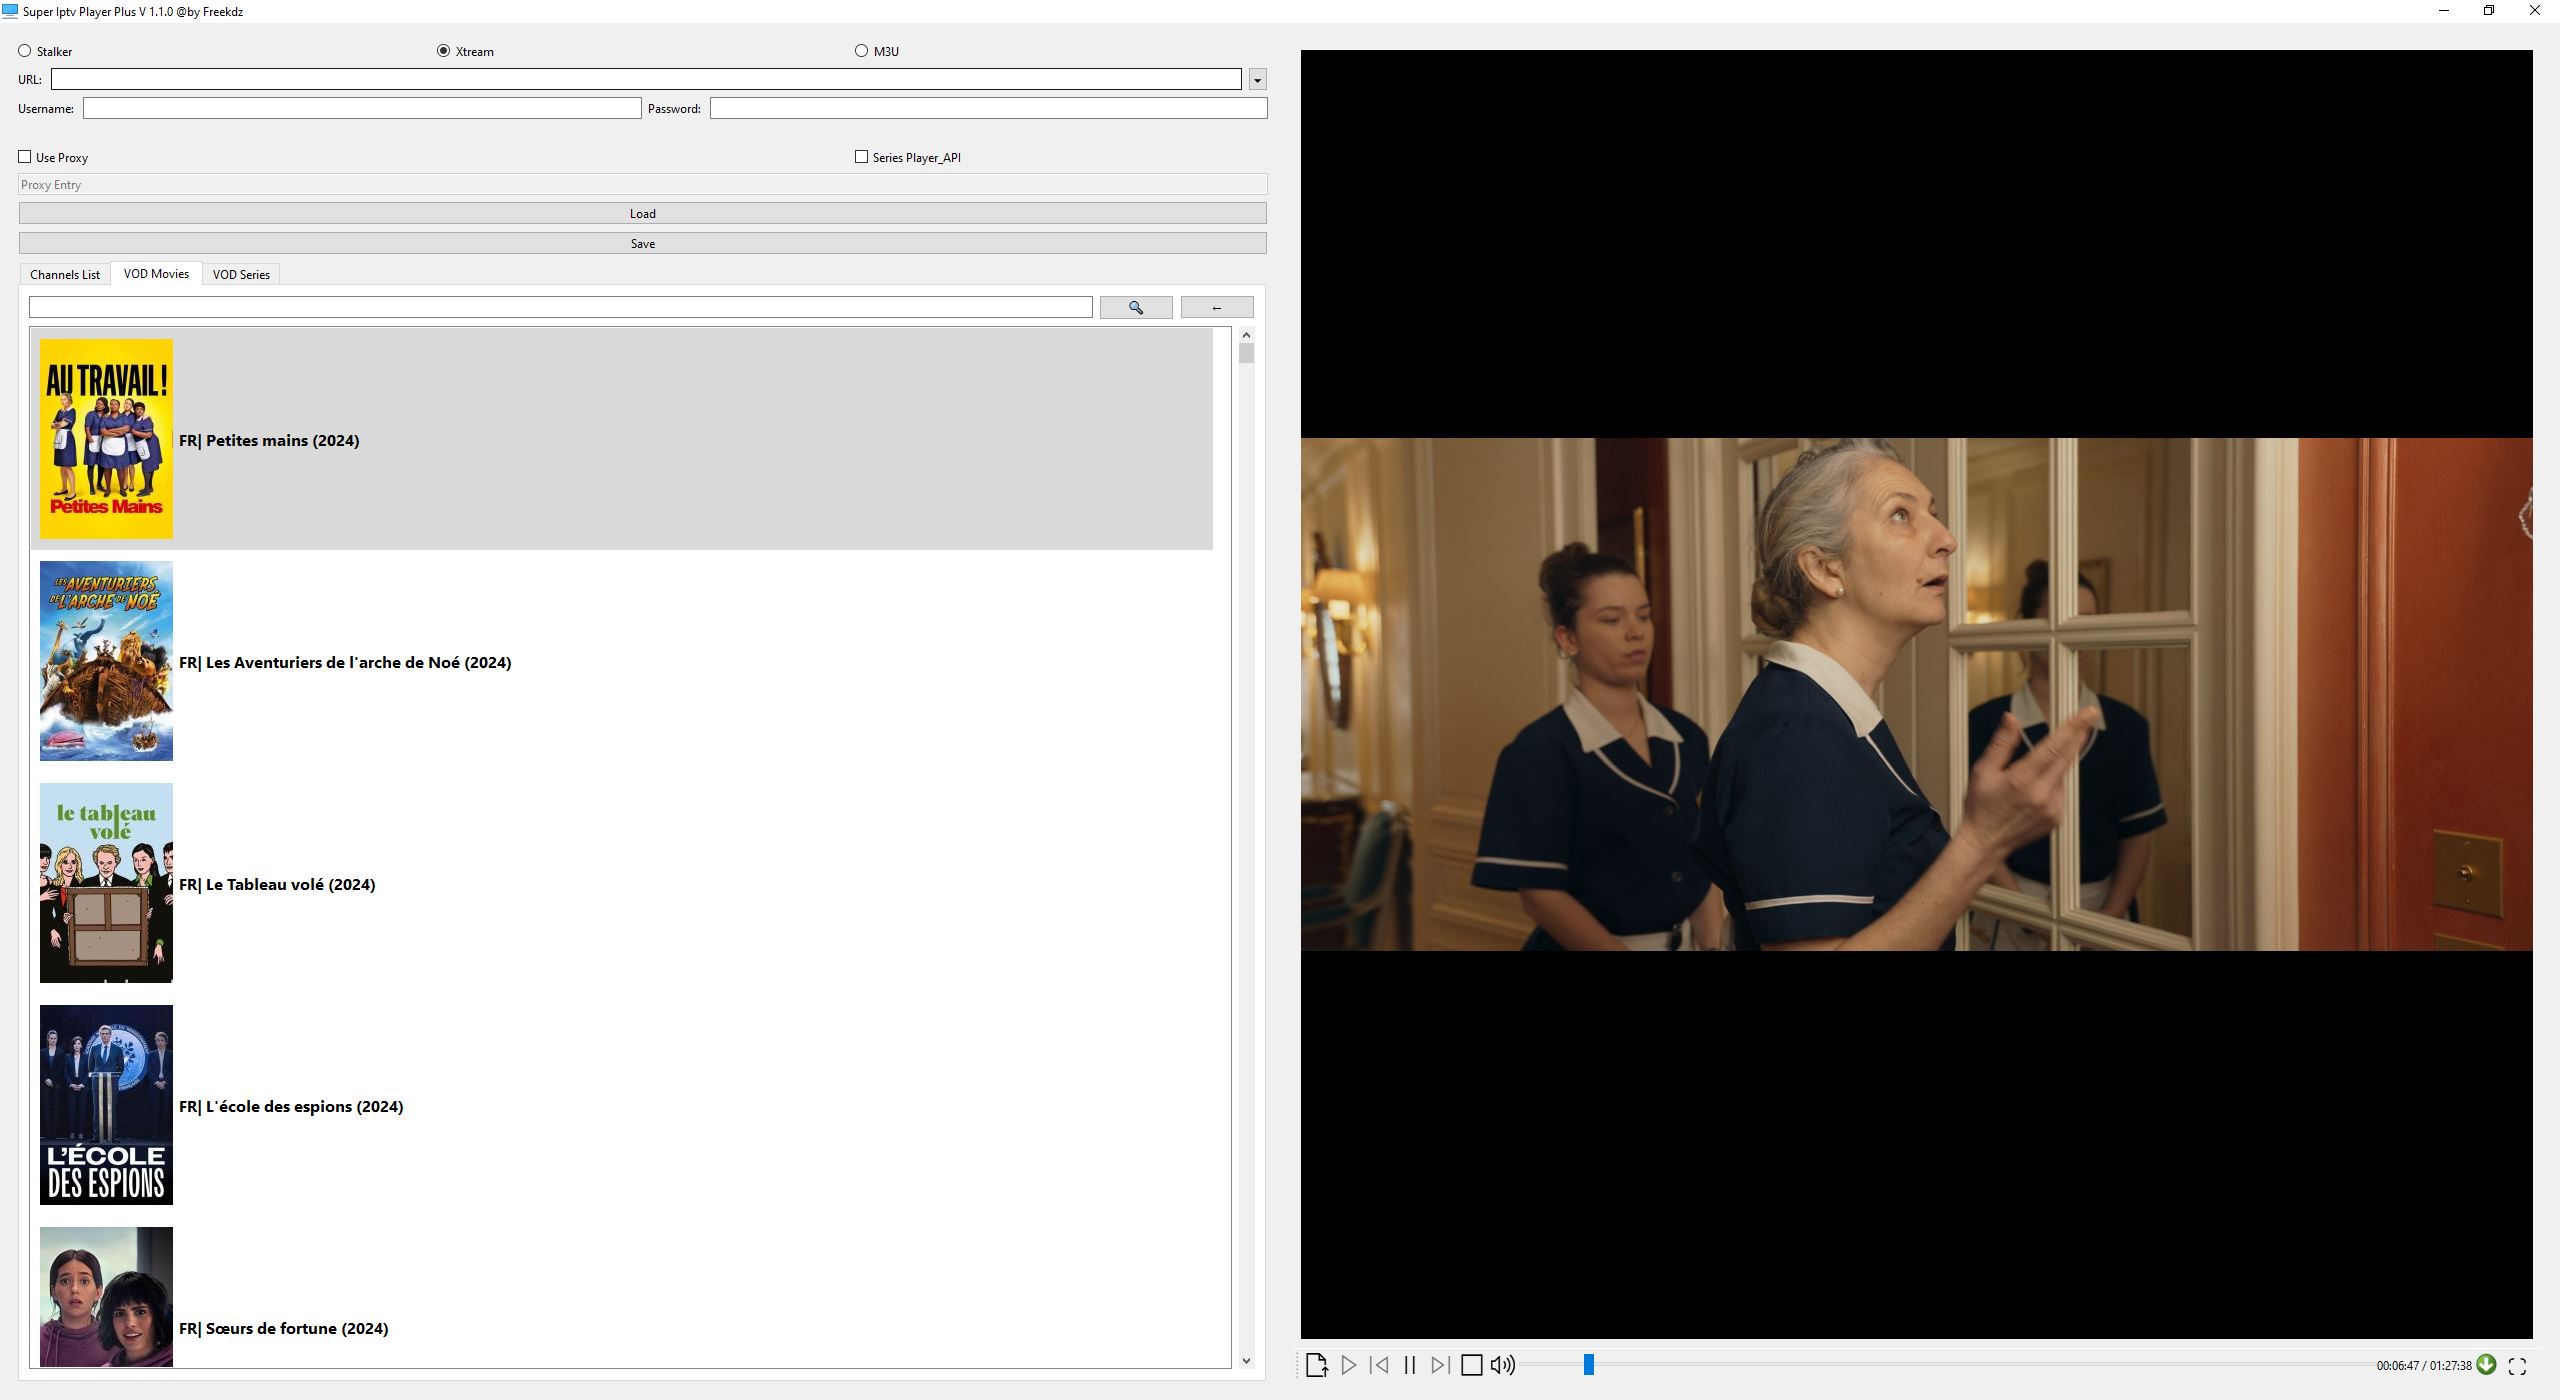Select 'FR| L'école des espions (2024)' text
The width and height of the screenshot is (2560, 1400).
click(x=291, y=1107)
